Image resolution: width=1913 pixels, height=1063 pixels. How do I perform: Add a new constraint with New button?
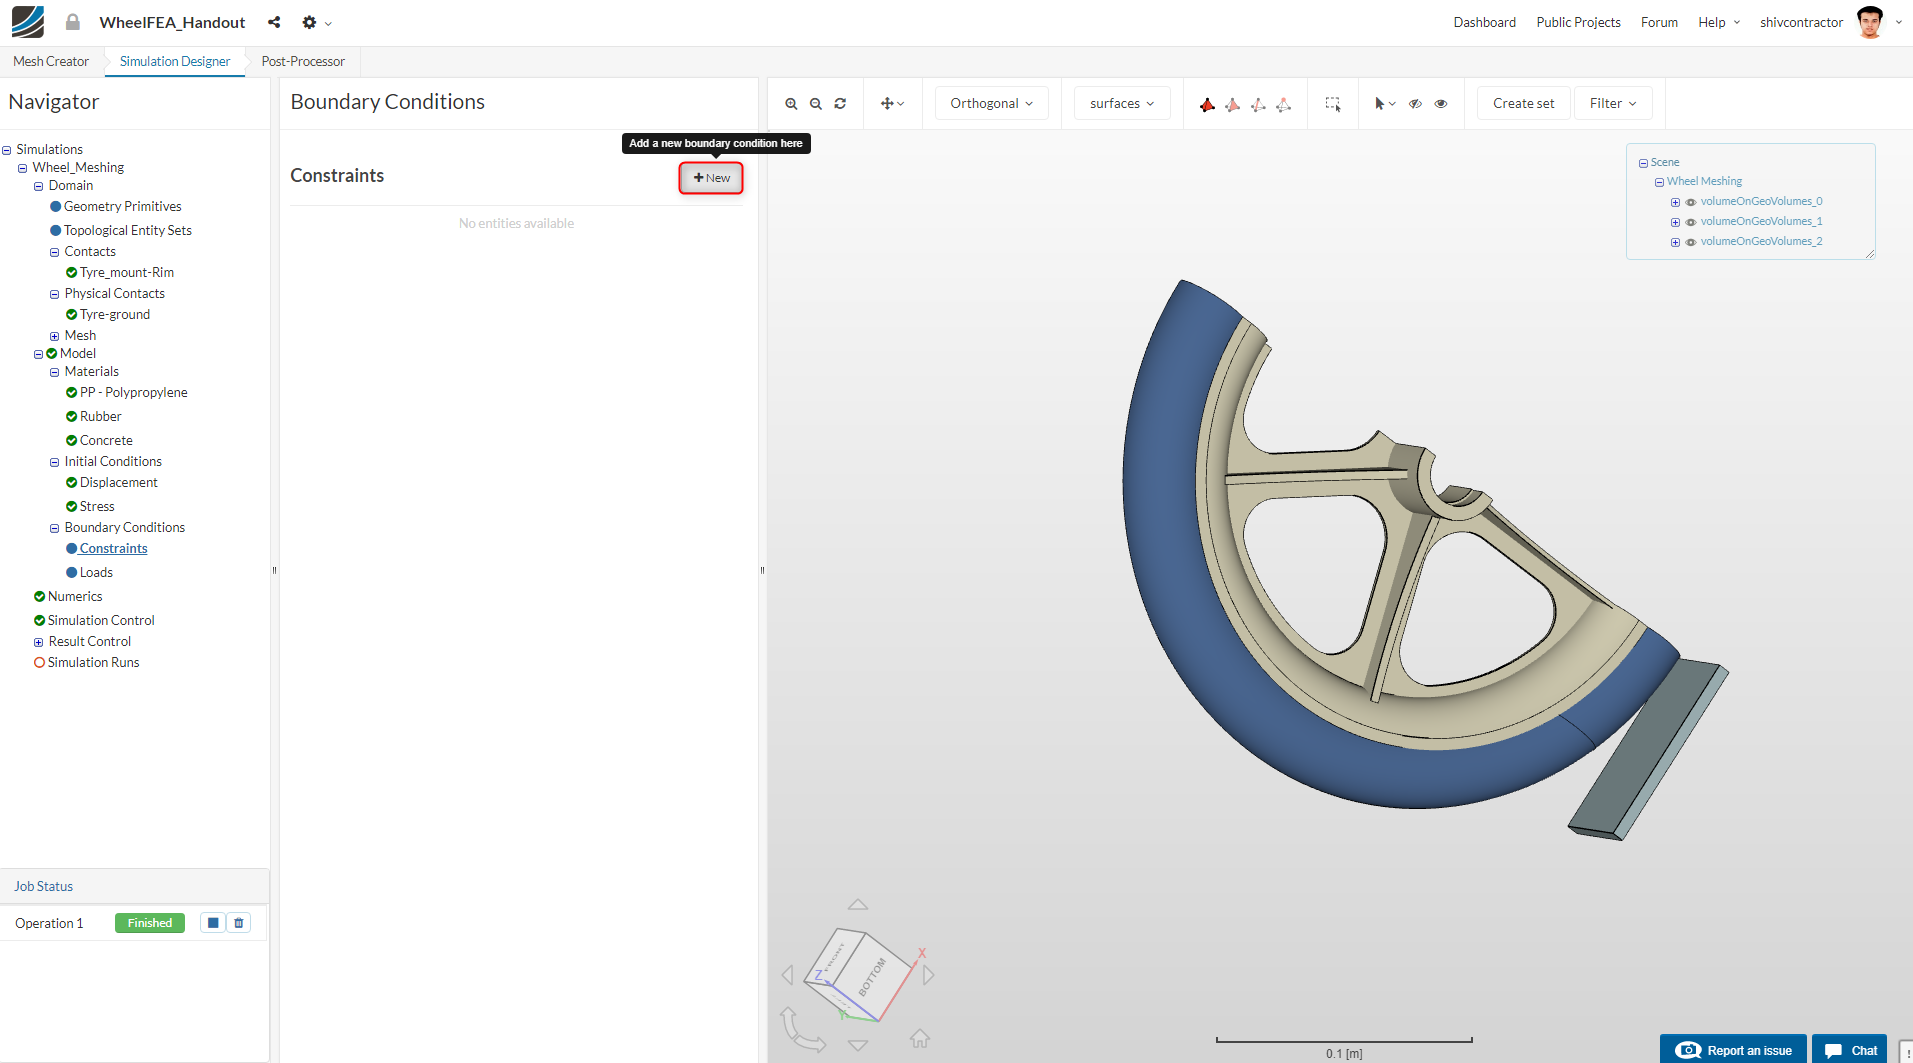(711, 178)
